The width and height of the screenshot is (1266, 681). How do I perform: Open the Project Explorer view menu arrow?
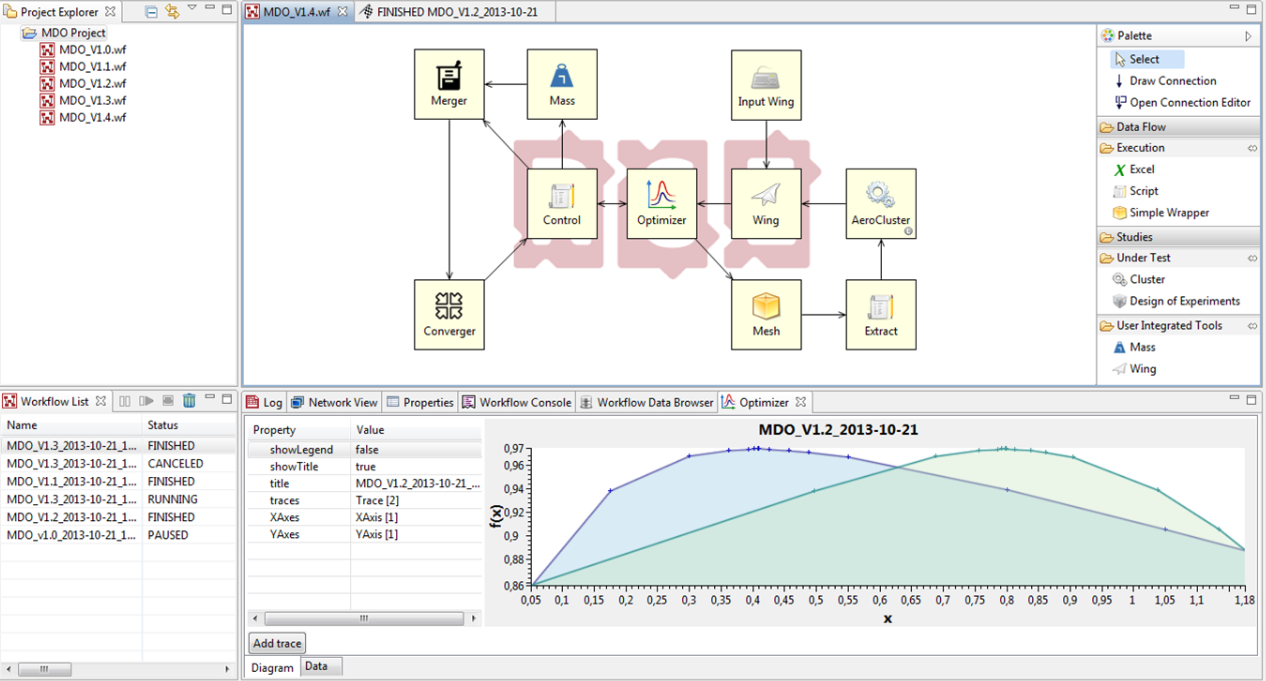[x=192, y=10]
